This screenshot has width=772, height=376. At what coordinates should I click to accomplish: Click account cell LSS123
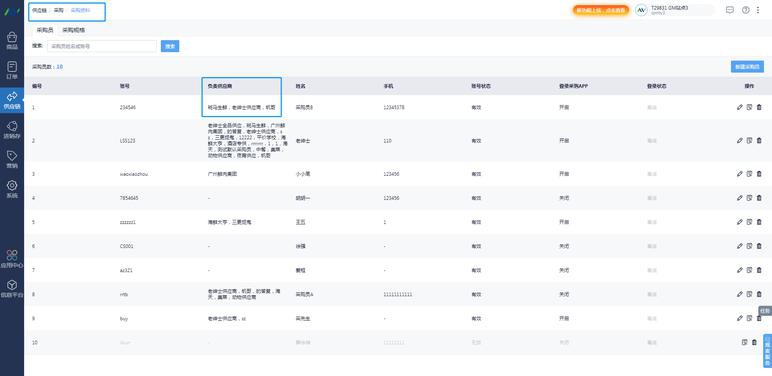click(128, 140)
